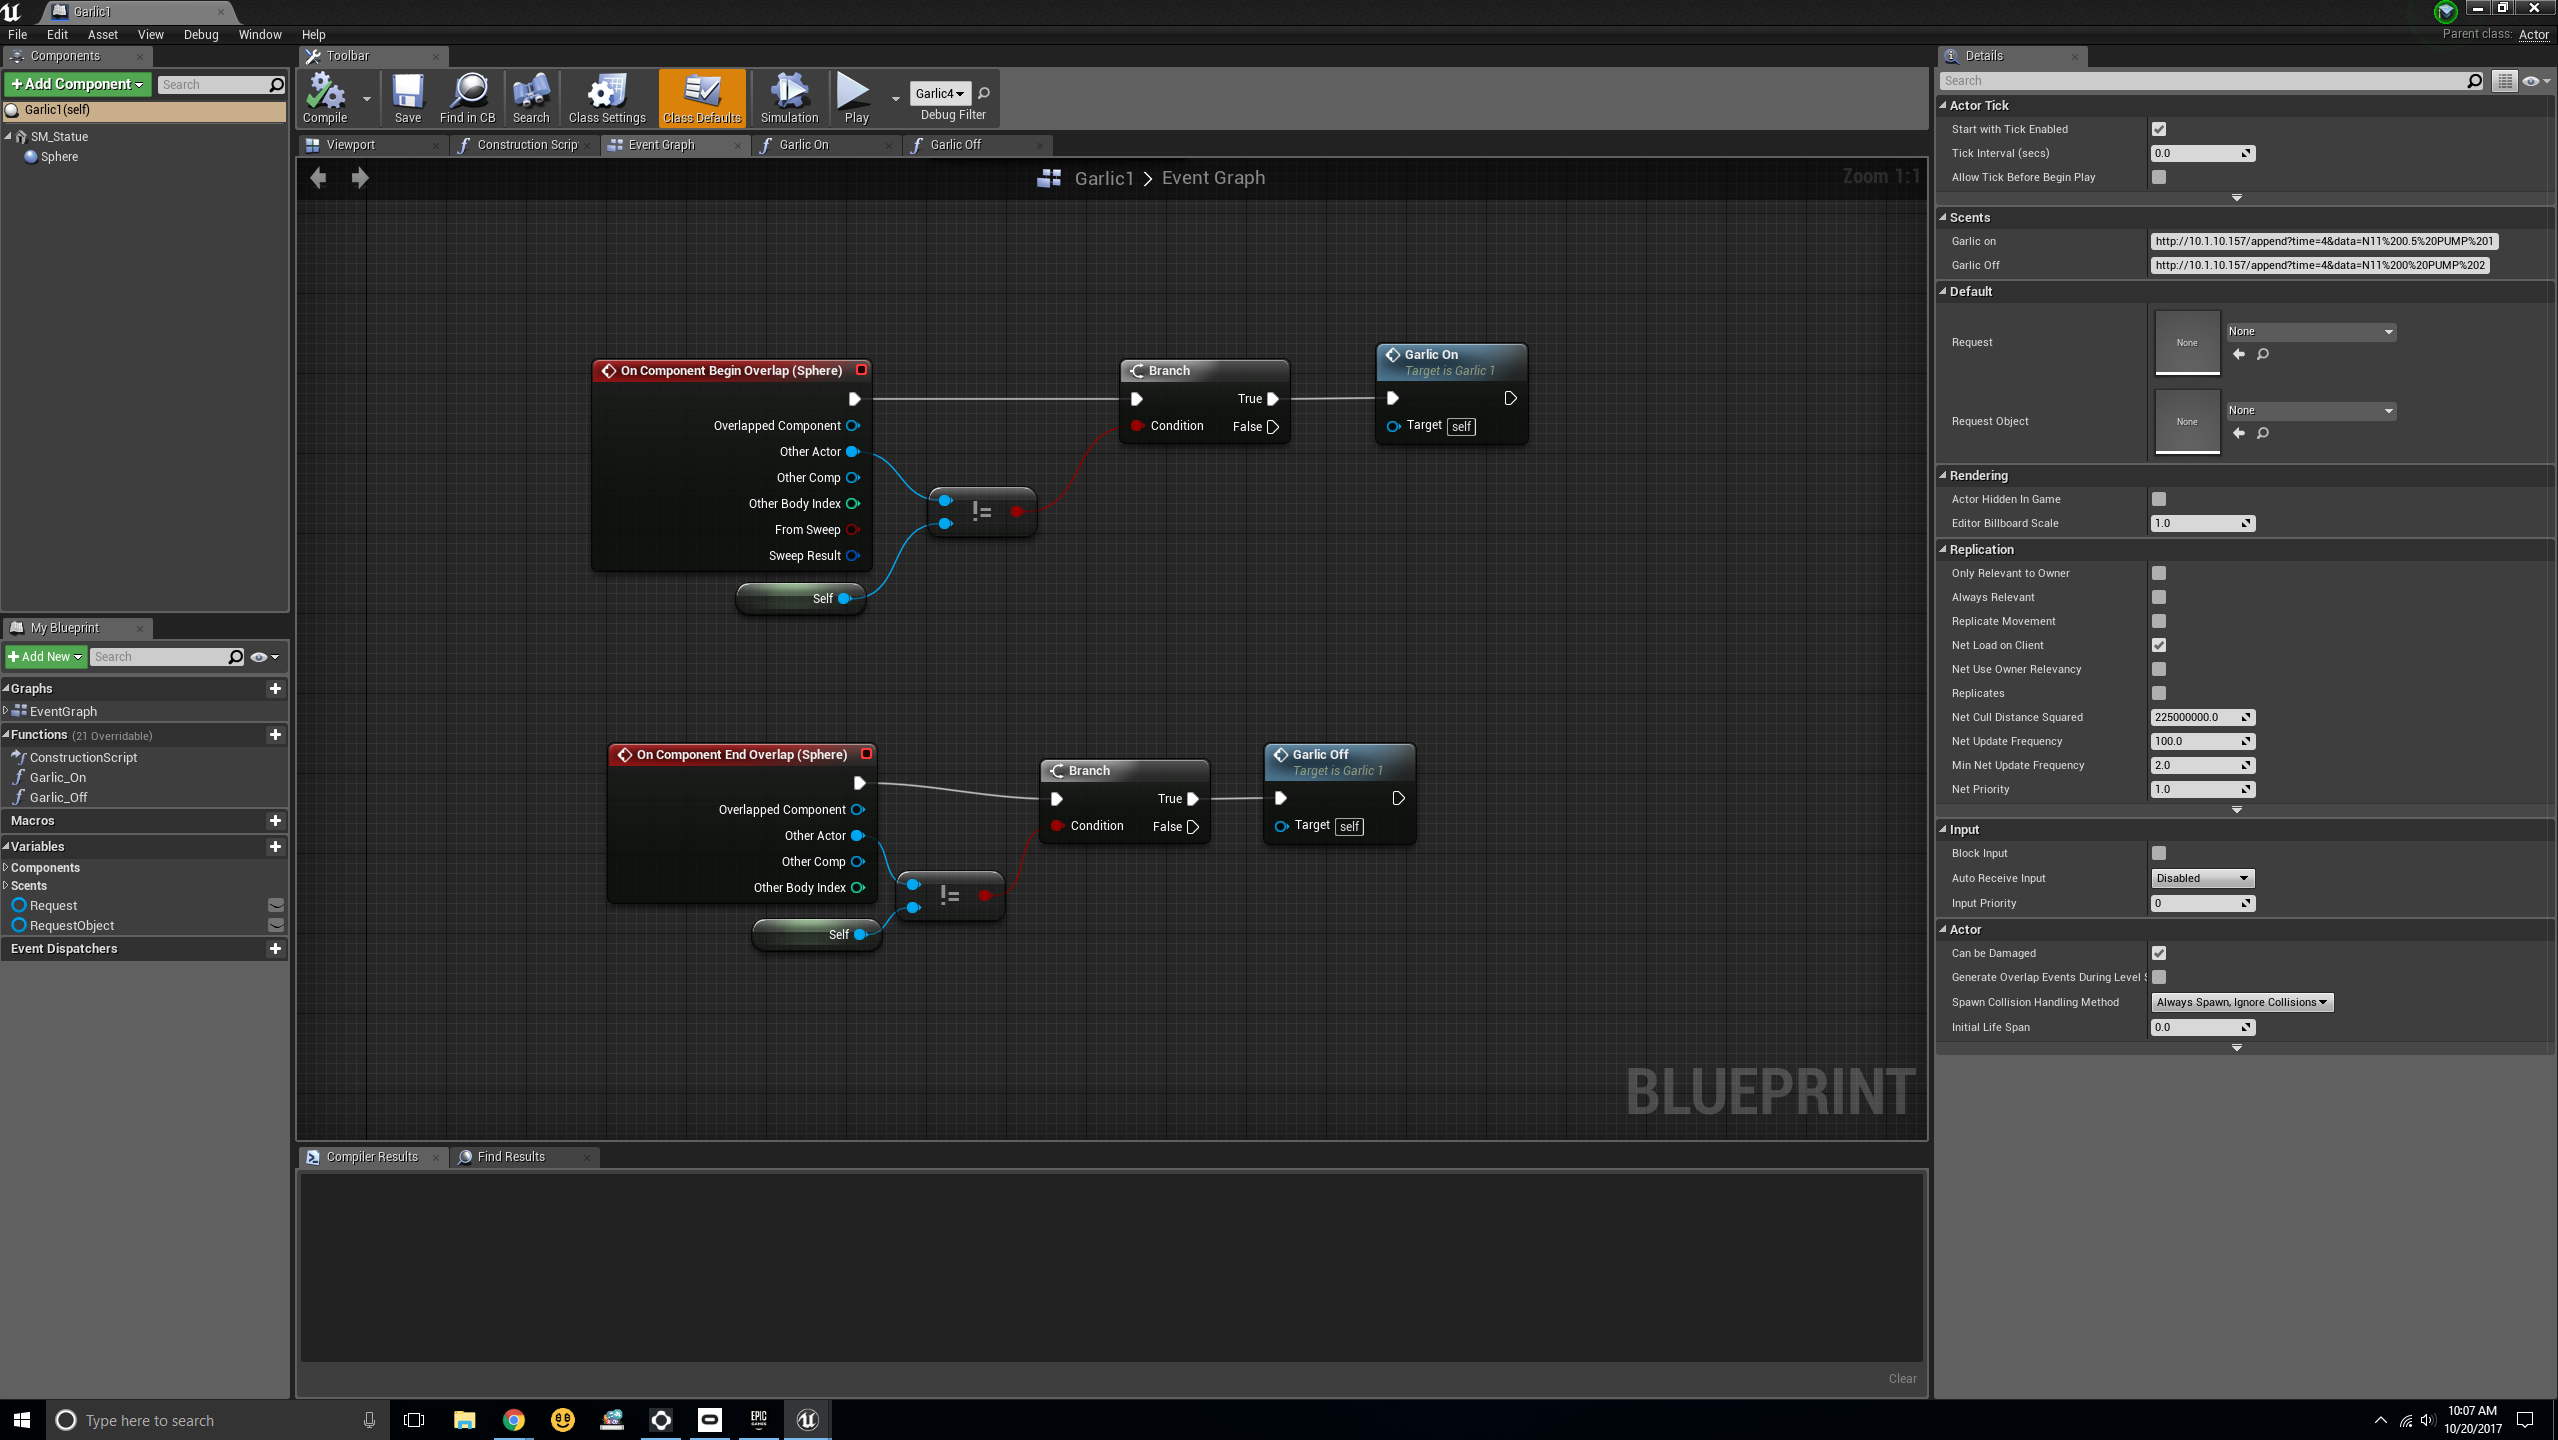Toggle RequestObject variable editable eye

[x=276, y=925]
